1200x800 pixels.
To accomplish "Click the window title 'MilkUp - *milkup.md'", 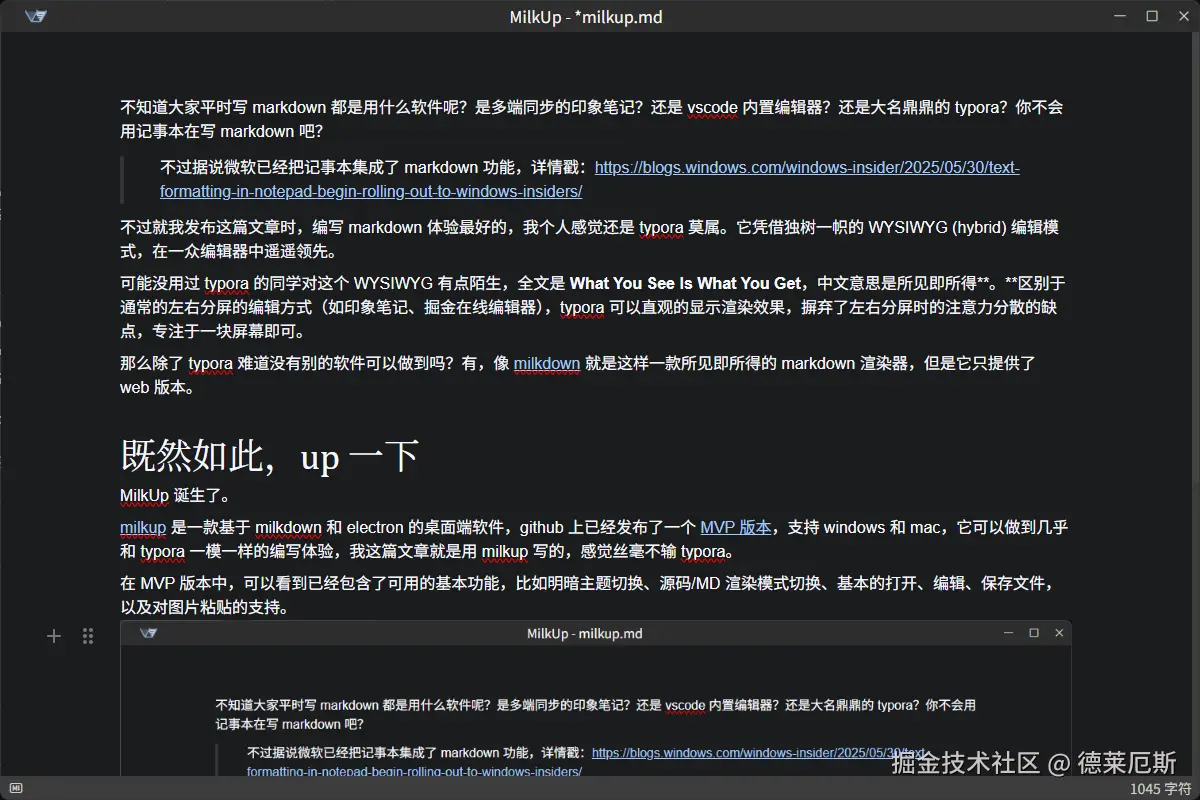I will [586, 16].
